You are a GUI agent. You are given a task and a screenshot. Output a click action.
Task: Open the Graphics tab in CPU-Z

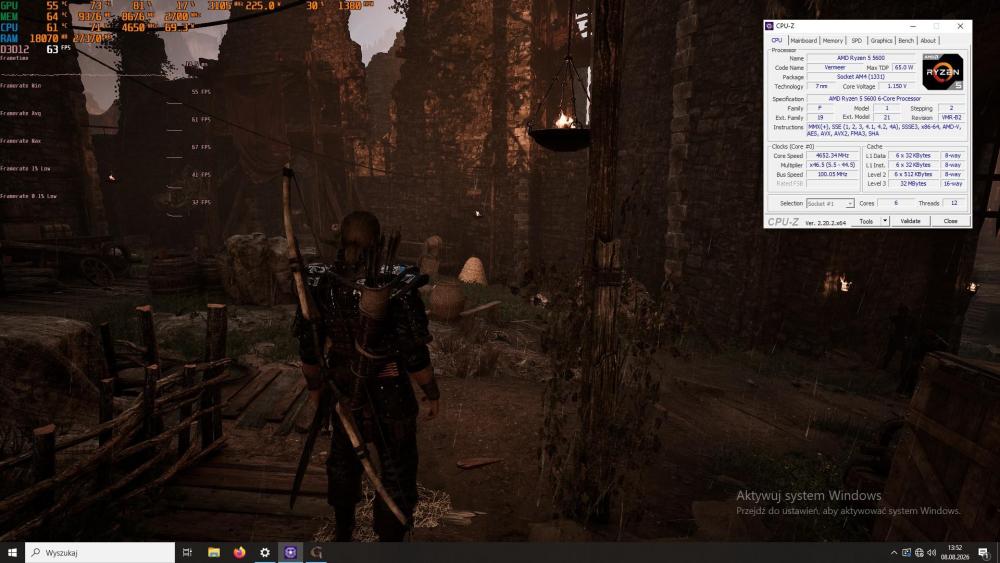point(881,41)
